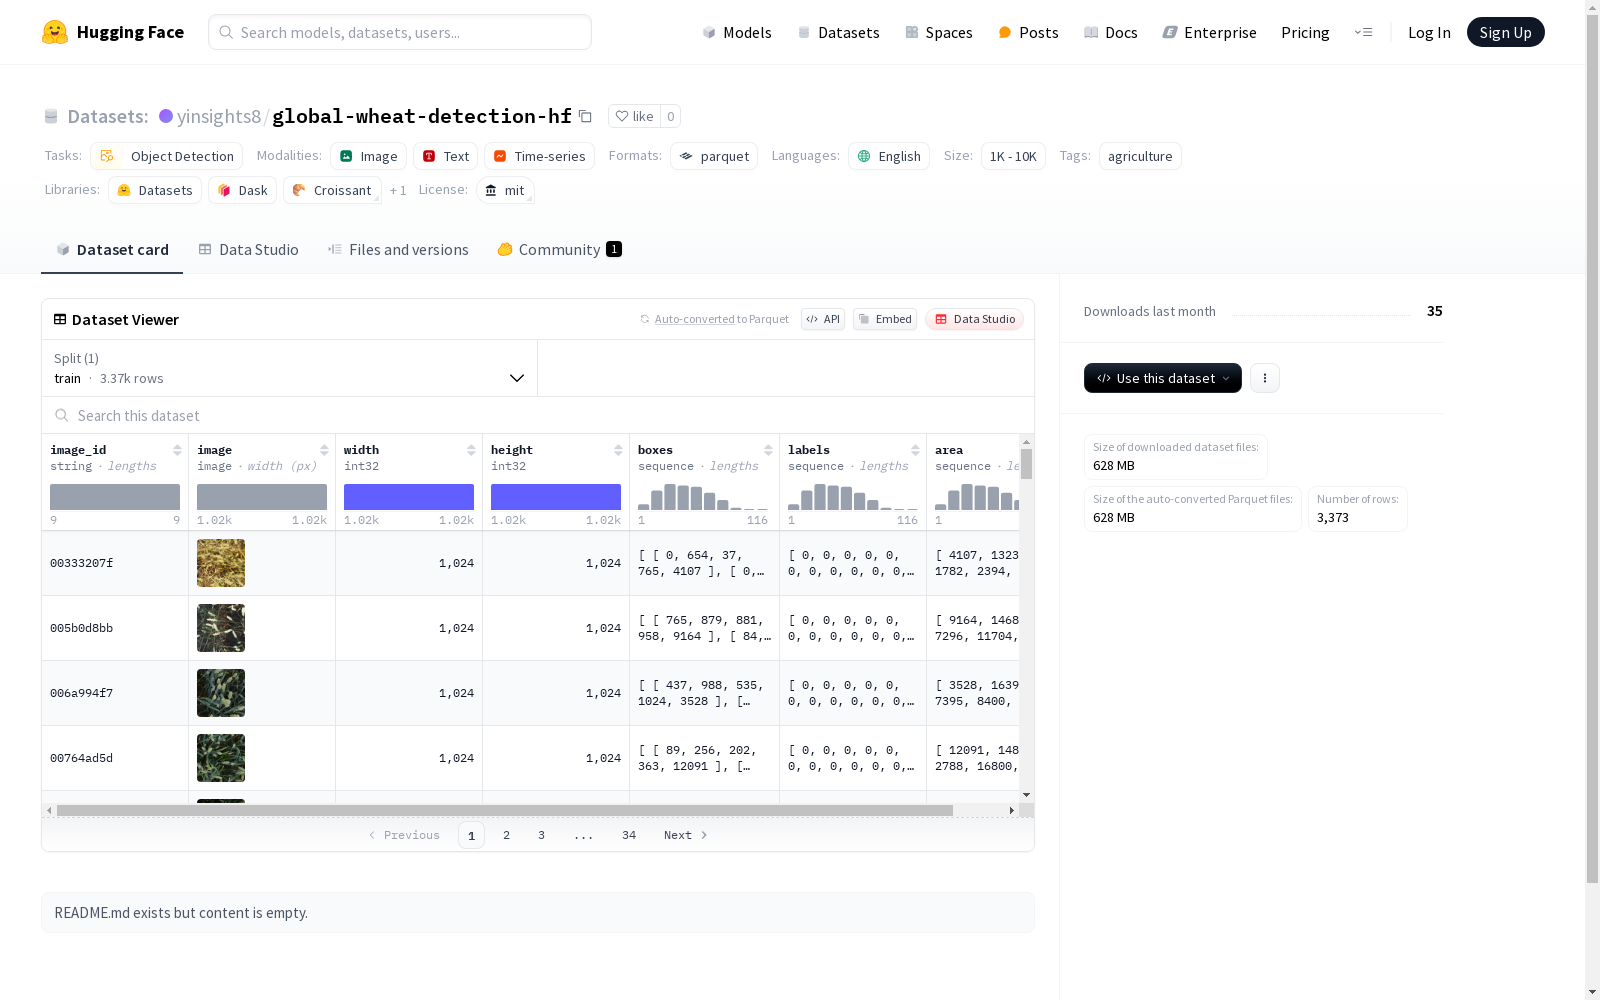
Task: Go to page 2 of the dataset
Action: click(x=506, y=835)
